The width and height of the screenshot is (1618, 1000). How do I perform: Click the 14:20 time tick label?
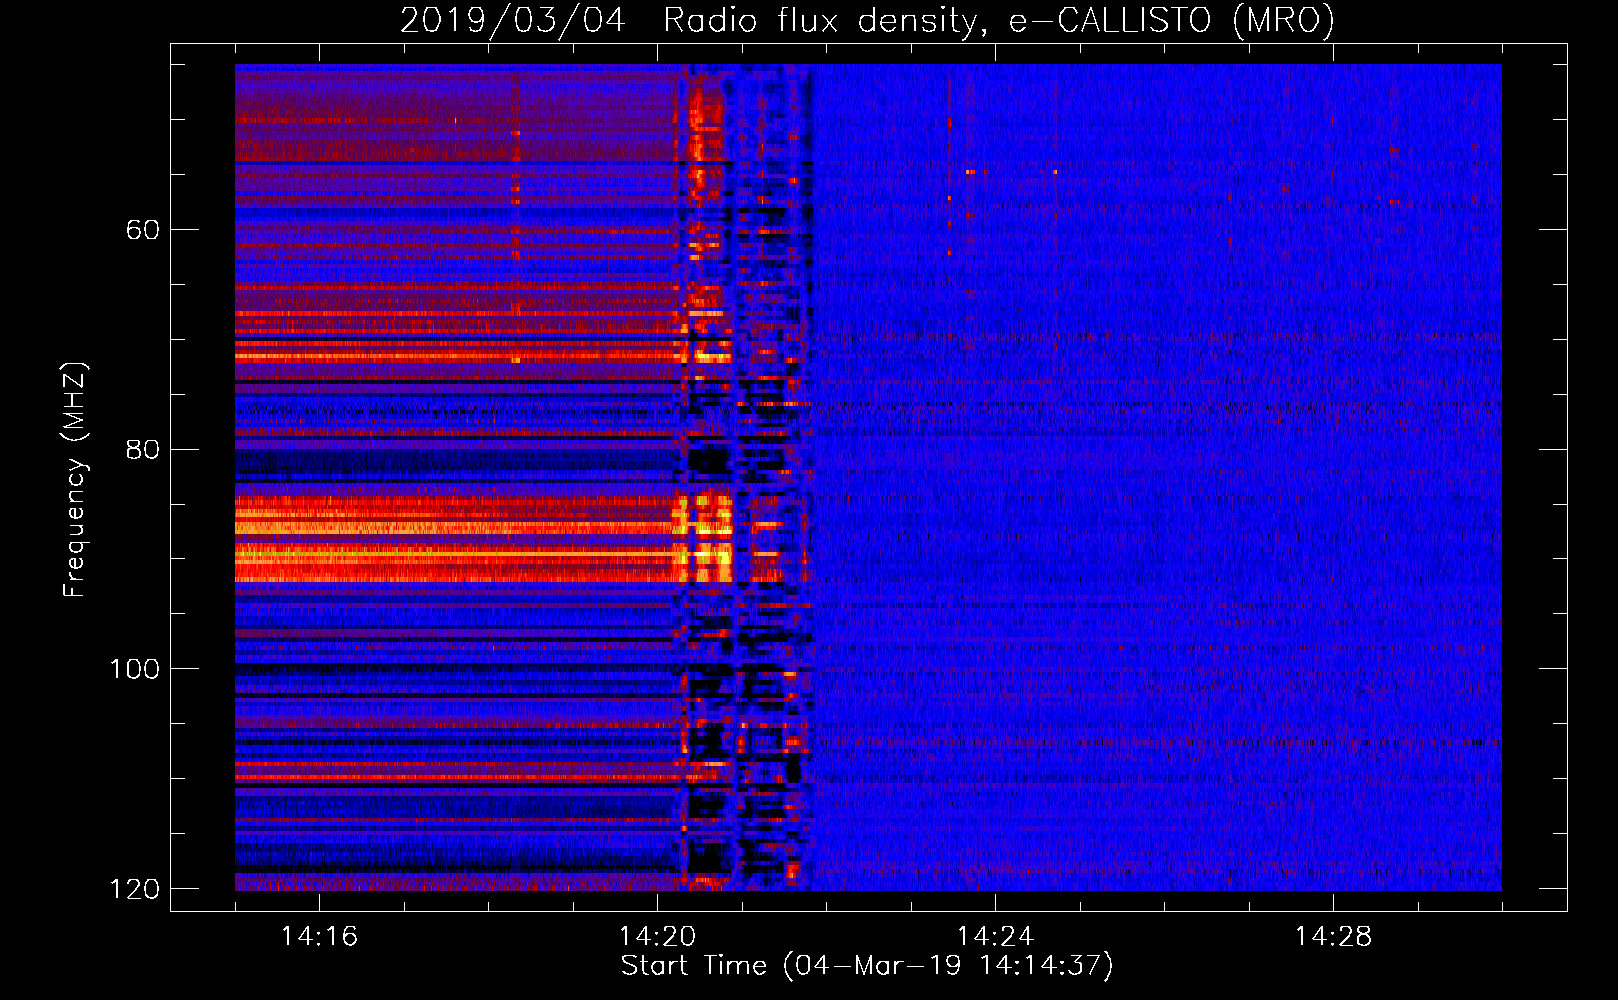click(x=657, y=936)
